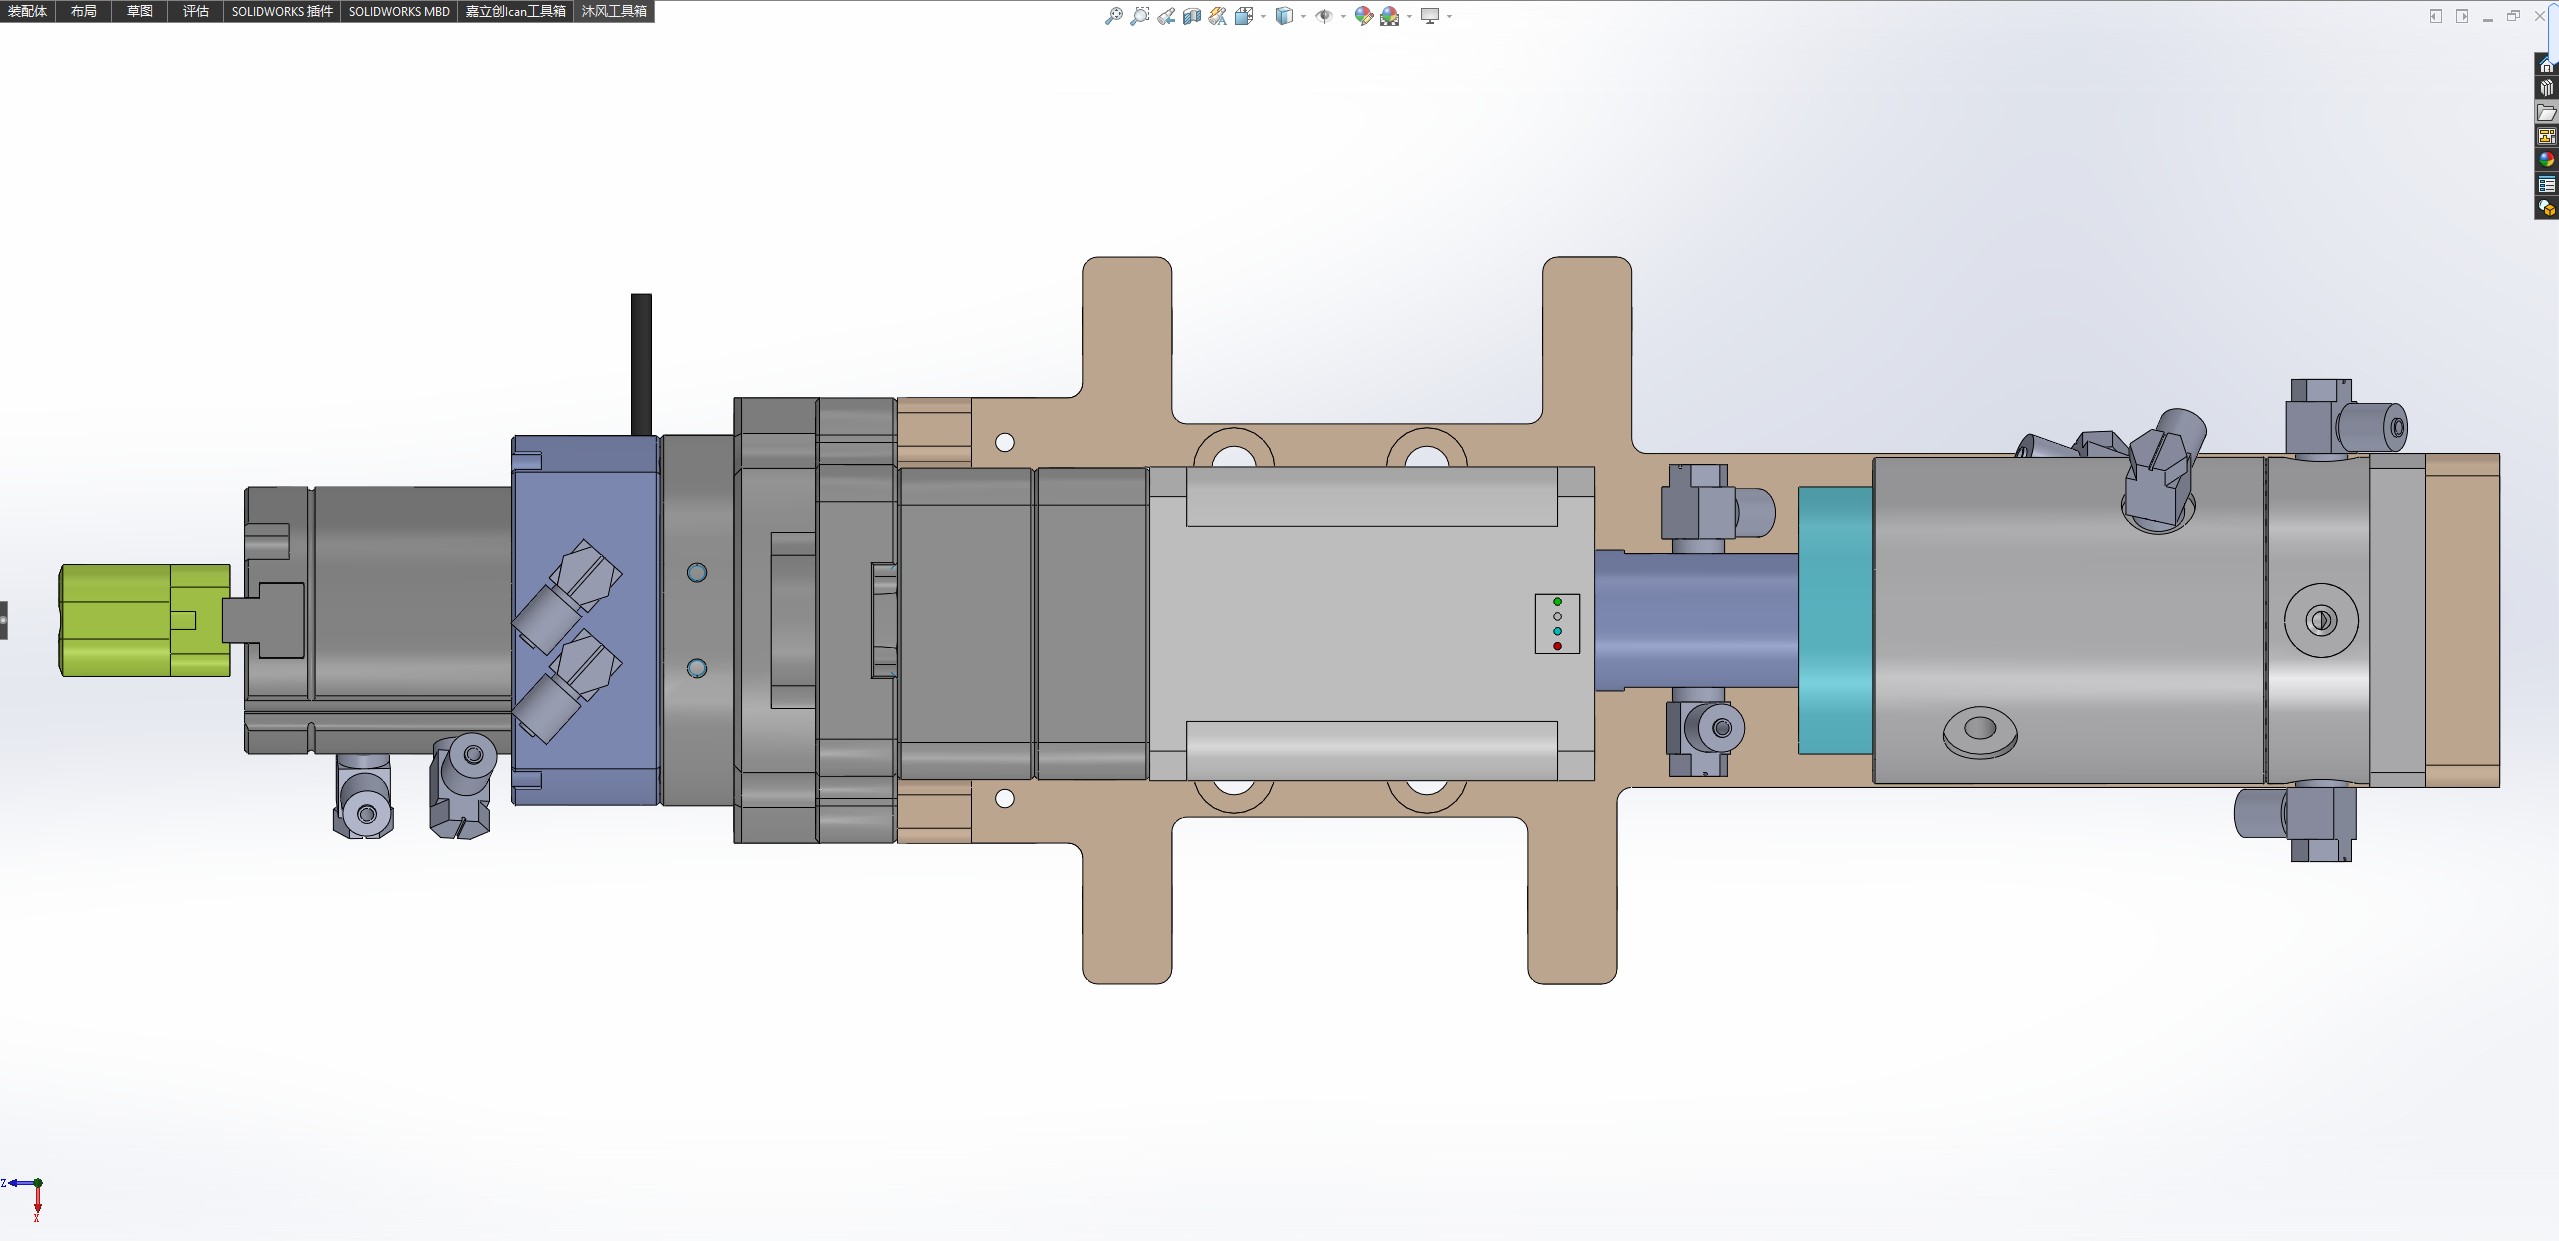This screenshot has width=2559, height=1241.
Task: Toggle the Section View tool
Action: tap(1191, 16)
